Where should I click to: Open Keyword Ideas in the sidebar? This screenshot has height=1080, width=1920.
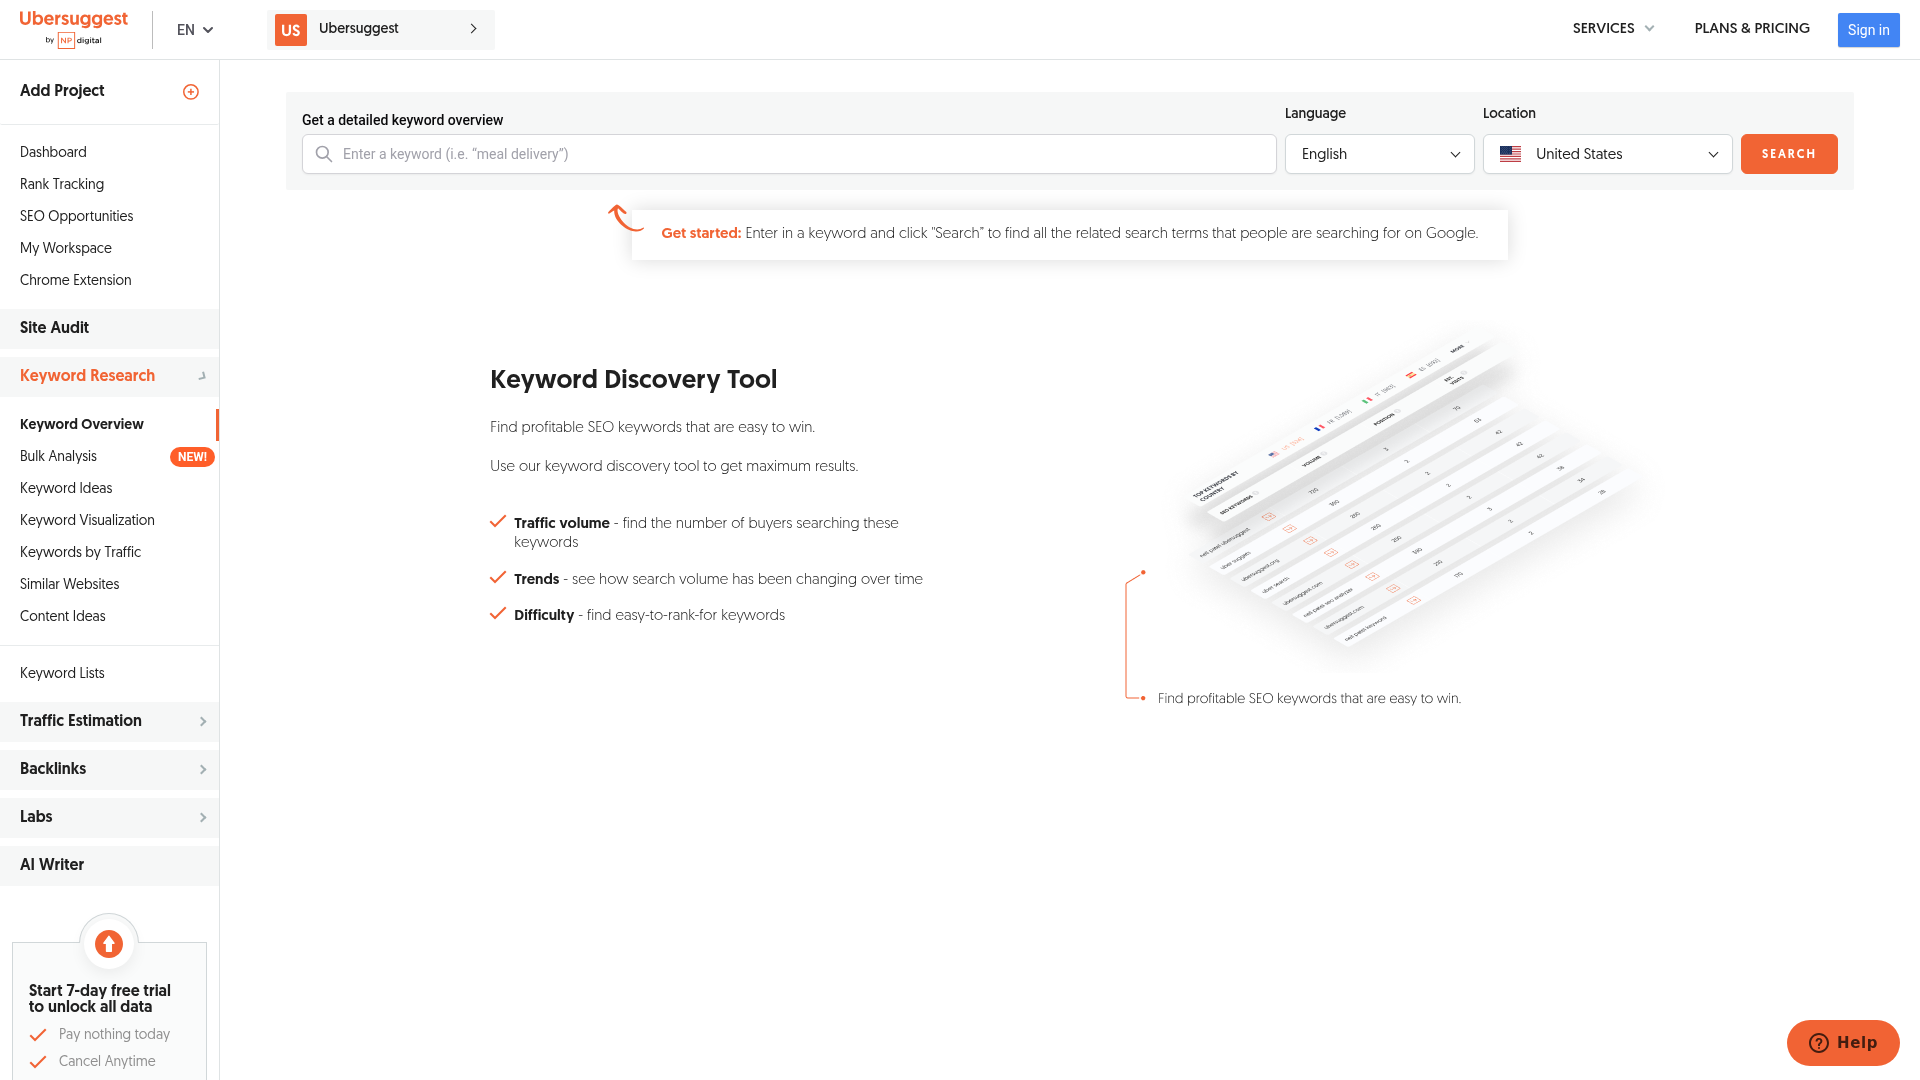pyautogui.click(x=66, y=488)
